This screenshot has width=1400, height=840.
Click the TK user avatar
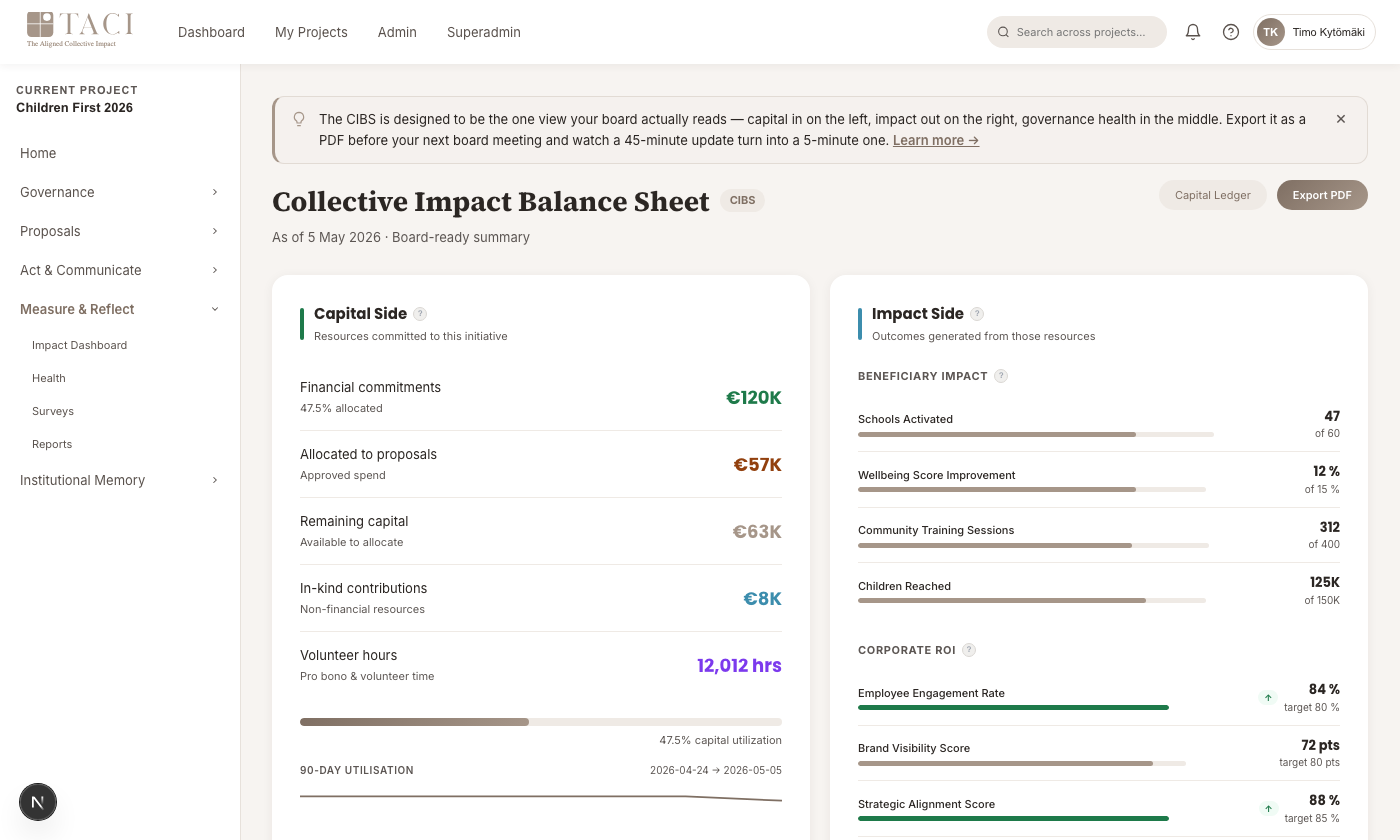1271,32
